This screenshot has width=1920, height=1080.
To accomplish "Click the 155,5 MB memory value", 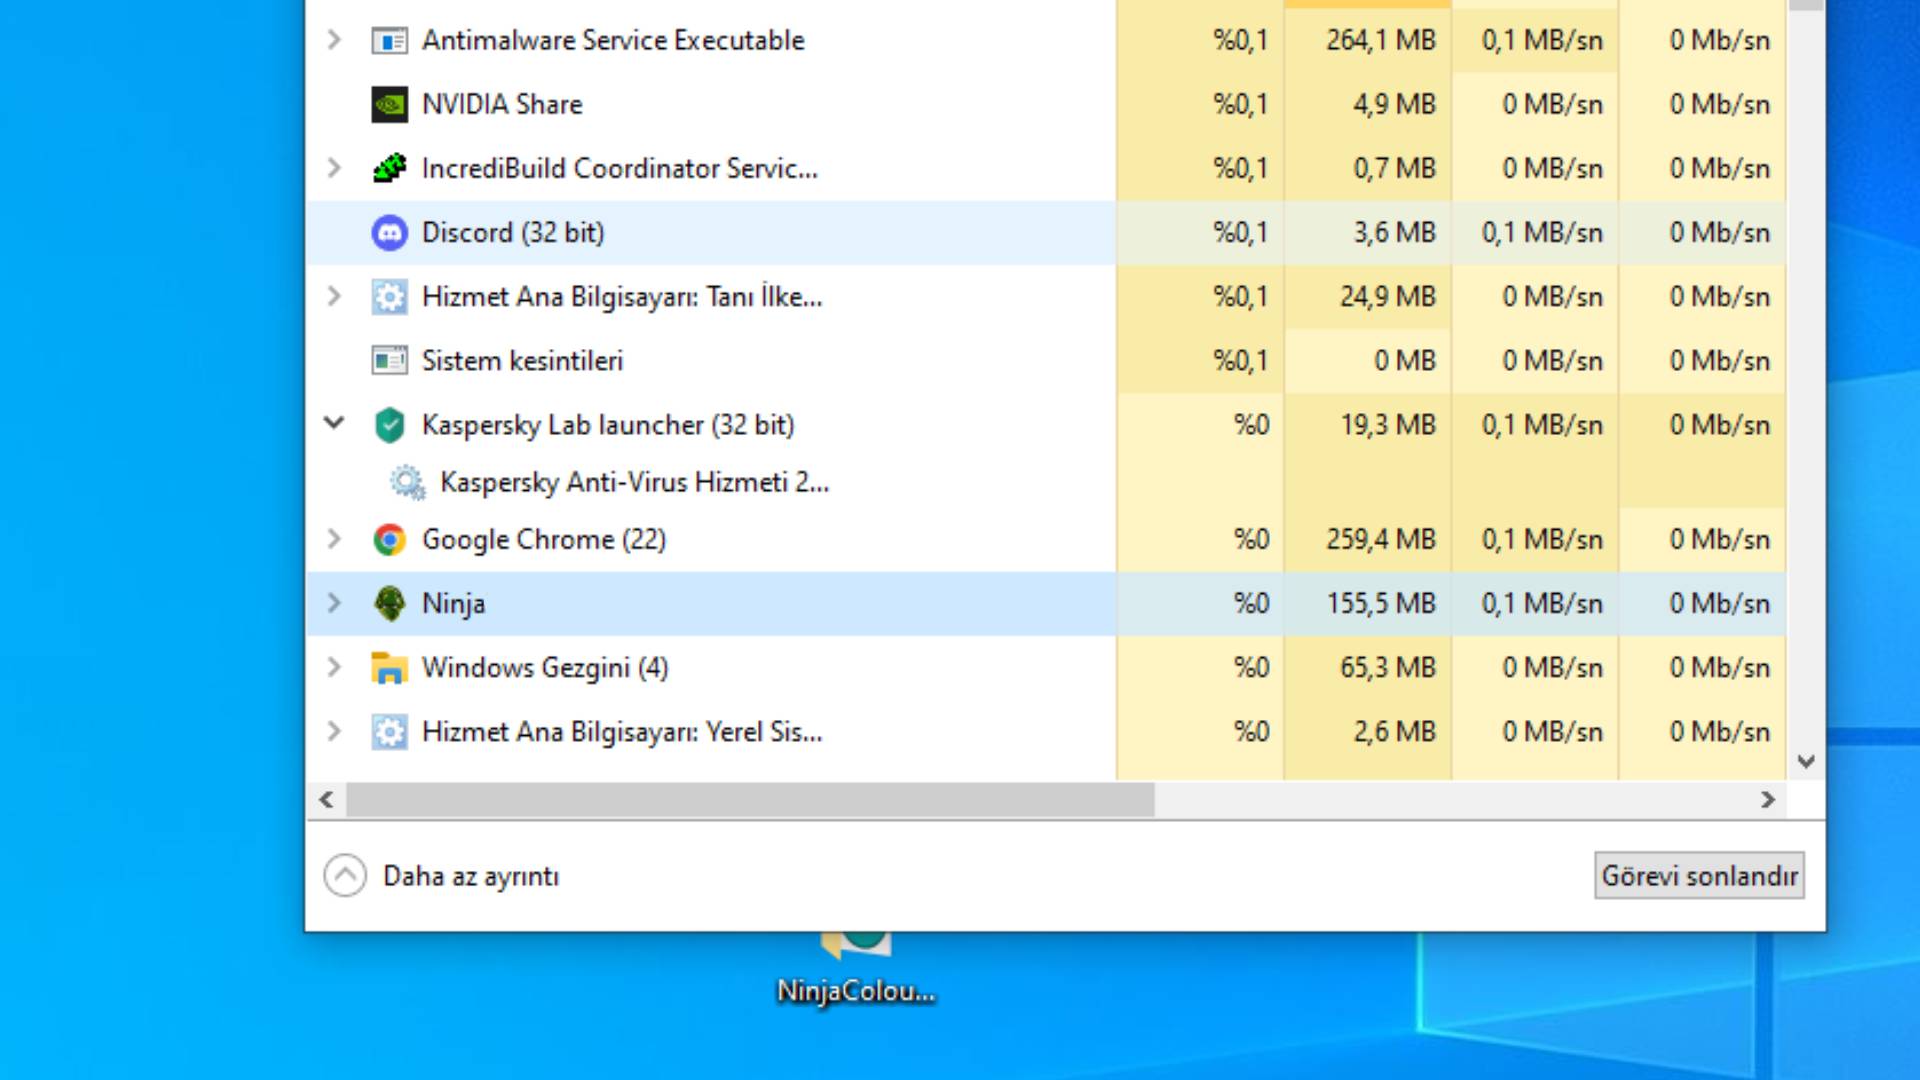I will [1381, 604].
